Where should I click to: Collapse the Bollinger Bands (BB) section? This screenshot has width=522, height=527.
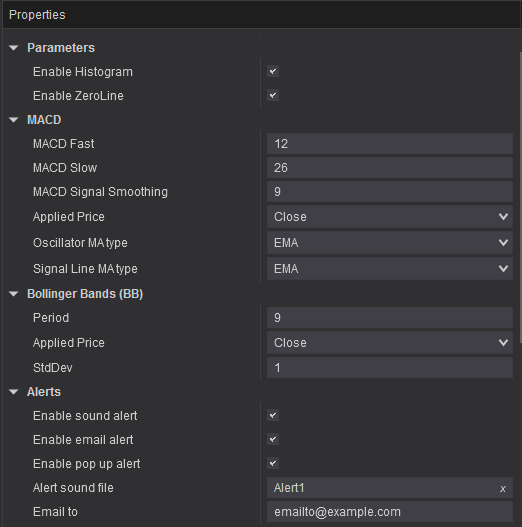[x=14, y=294]
